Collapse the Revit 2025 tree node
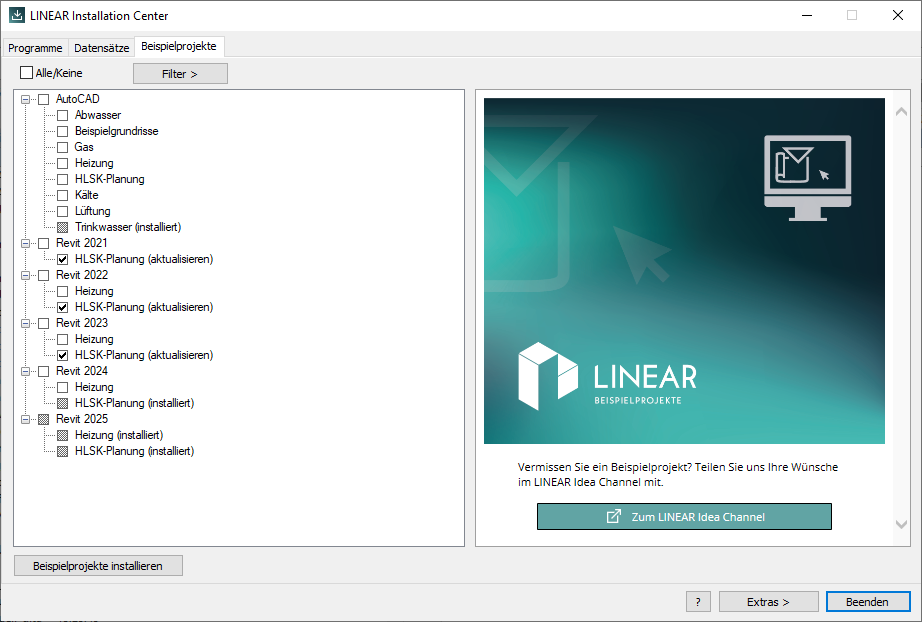This screenshot has width=922, height=622. click(x=25, y=419)
